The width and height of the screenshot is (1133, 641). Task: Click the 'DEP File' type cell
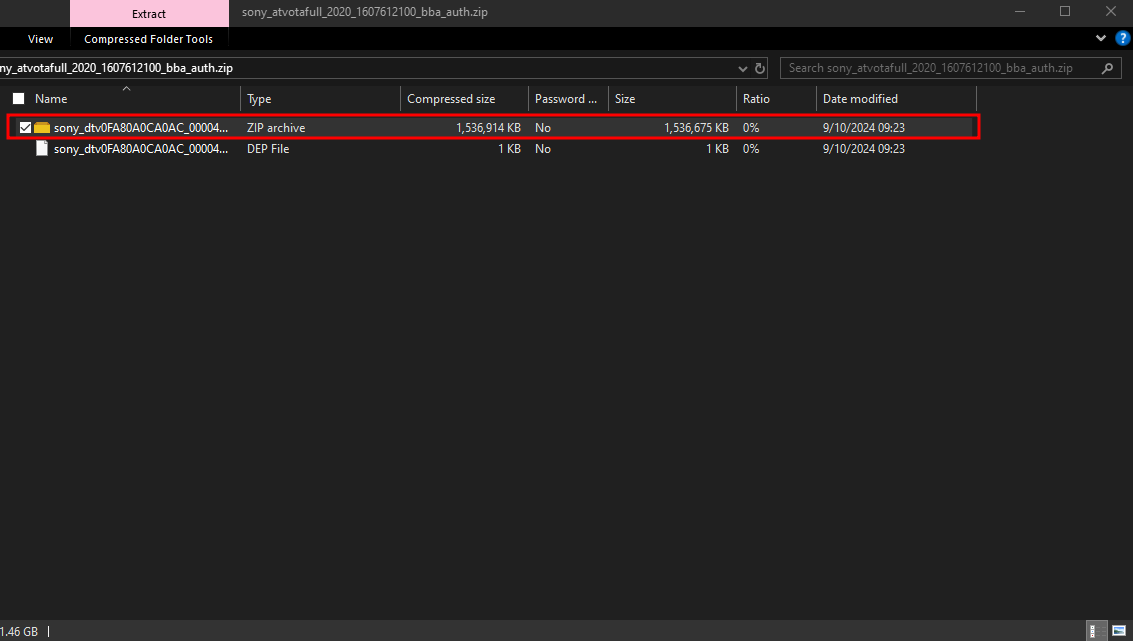(268, 148)
